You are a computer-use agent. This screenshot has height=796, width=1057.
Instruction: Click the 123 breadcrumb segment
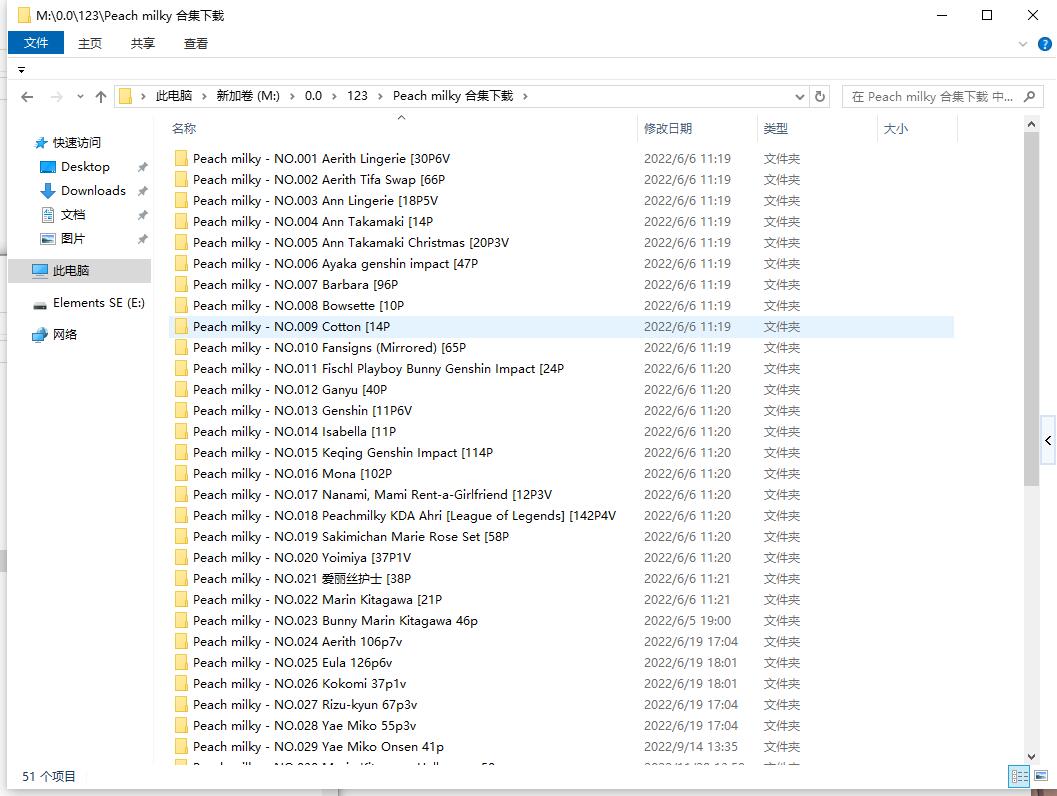tap(357, 96)
